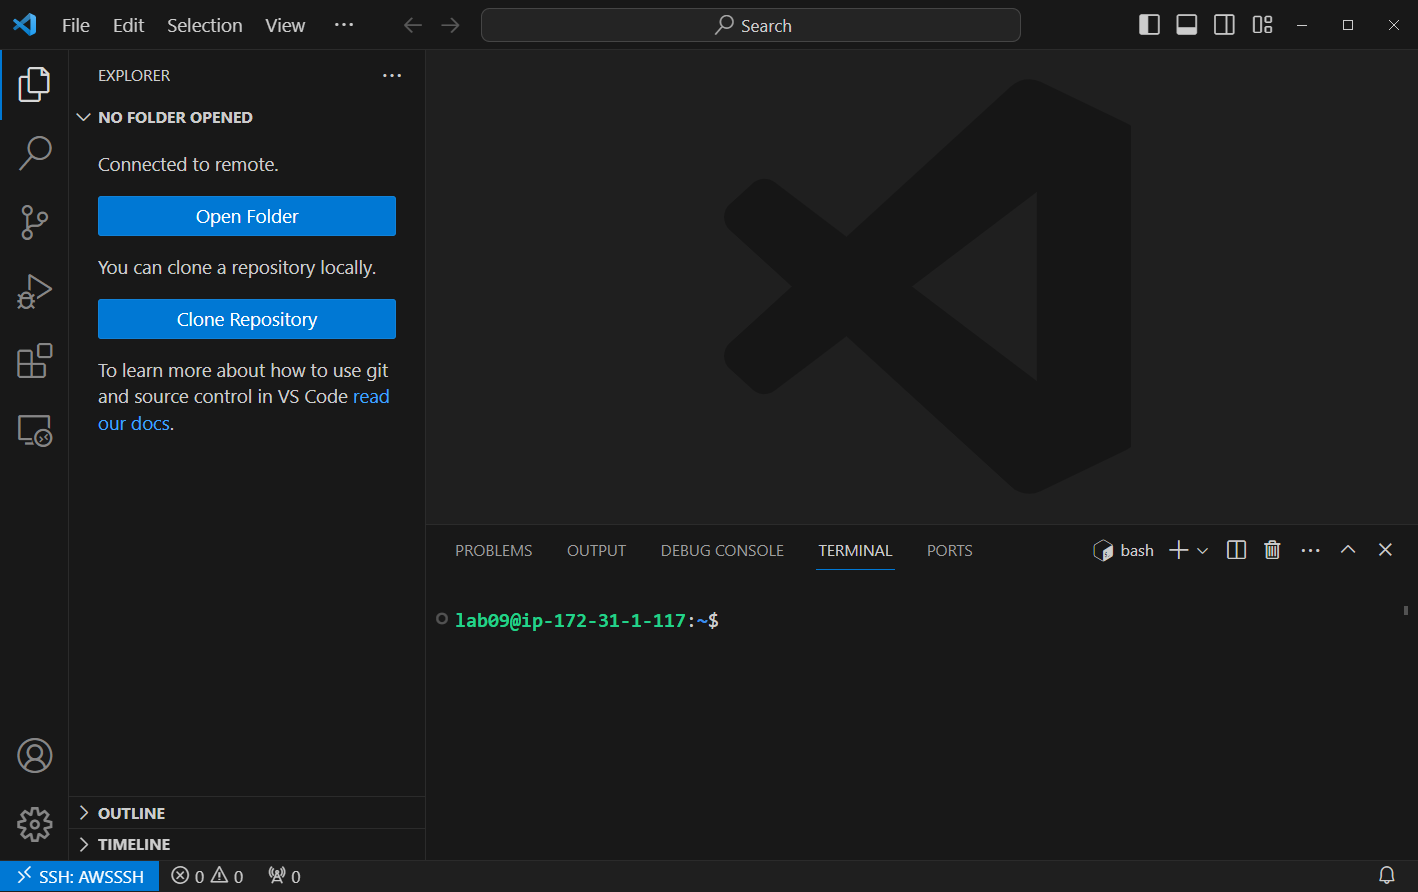1418x892 pixels.
Task: Open the Edit menu
Action: coord(128,25)
